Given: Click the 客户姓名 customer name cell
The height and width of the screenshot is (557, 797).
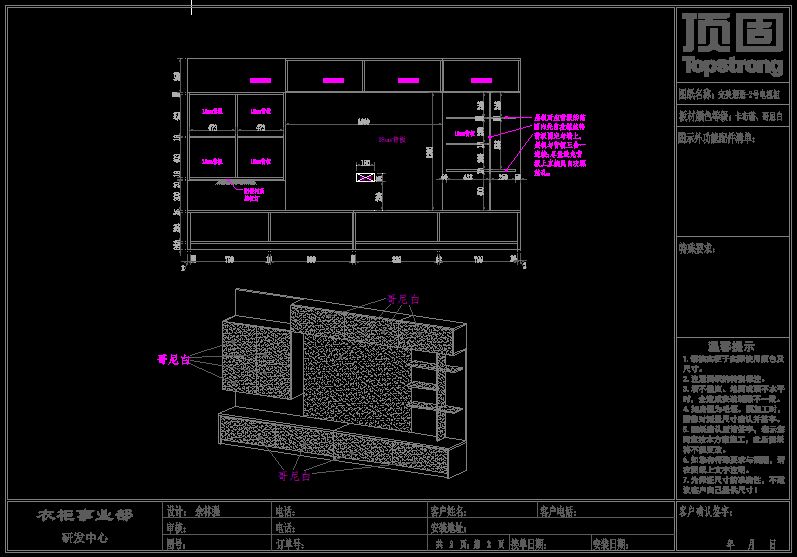Looking at the screenshot, I should pyautogui.click(x=482, y=511).
